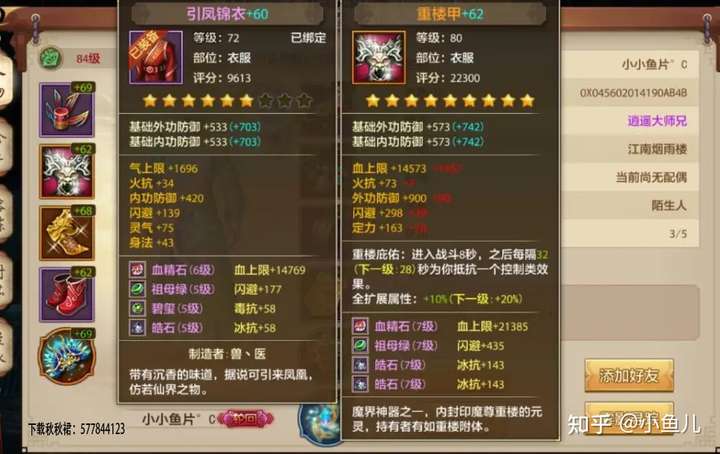Select the 祖母绿 (7级) gem in 重楼甲
Viewport: 720px width, 454px height.
coord(360,346)
